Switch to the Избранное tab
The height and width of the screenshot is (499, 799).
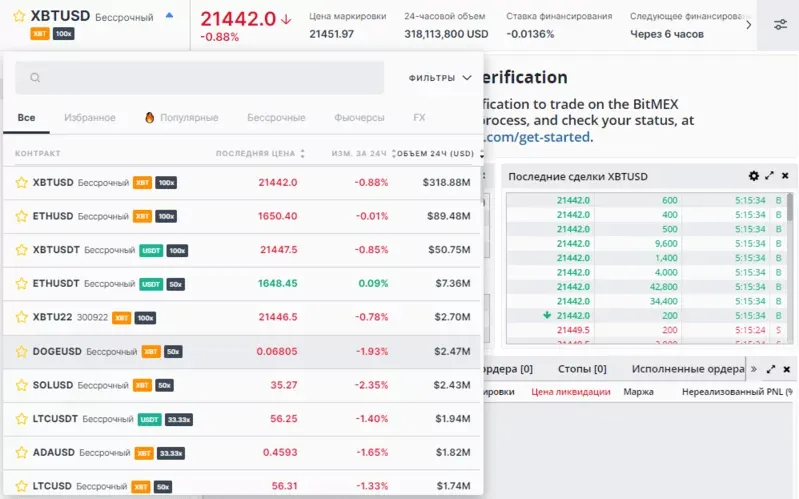tap(90, 118)
